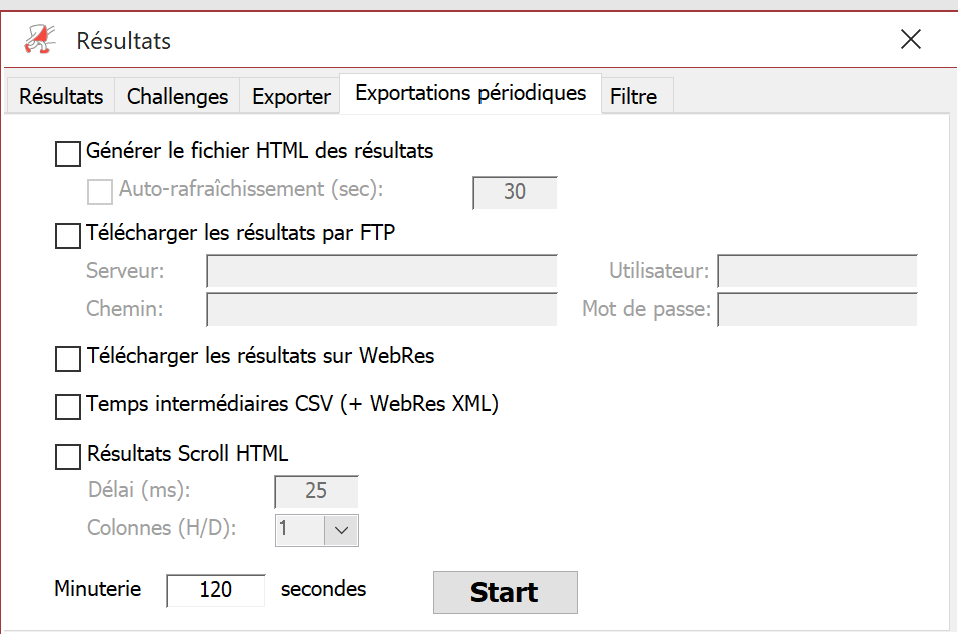Screen dimensions: 958x634
Task: Select the Exportations périodiques tab
Action: (470, 93)
